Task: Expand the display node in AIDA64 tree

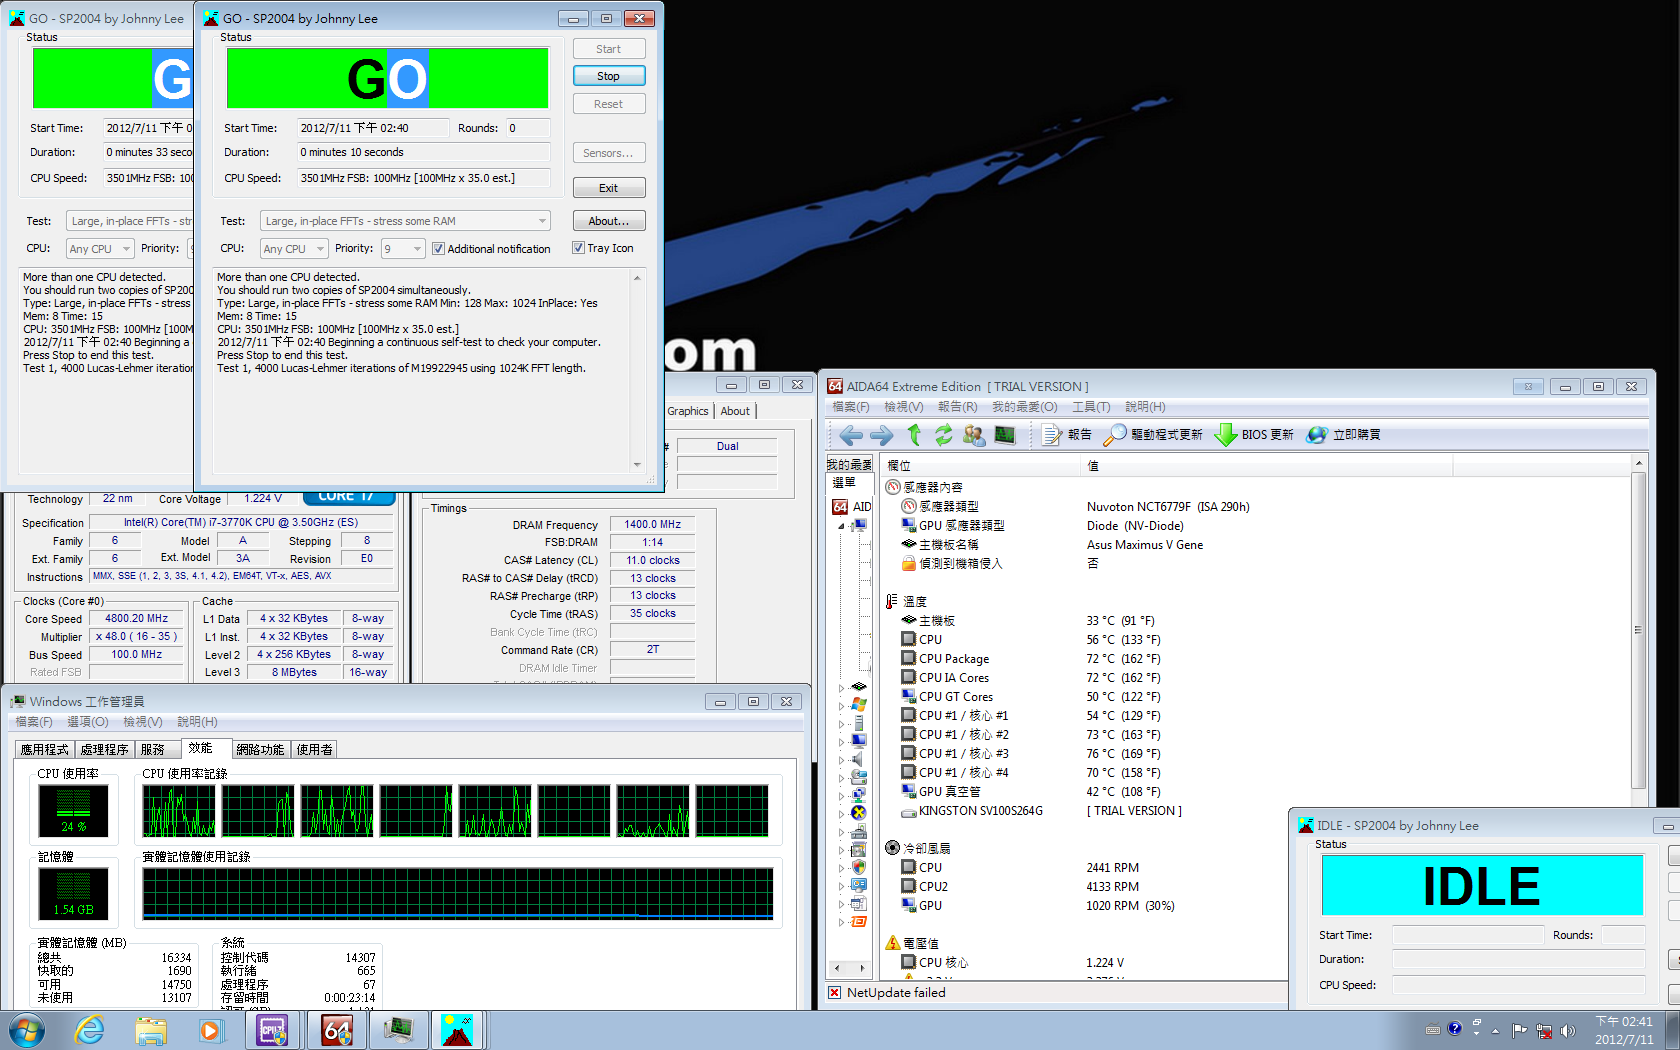Action: point(841,741)
